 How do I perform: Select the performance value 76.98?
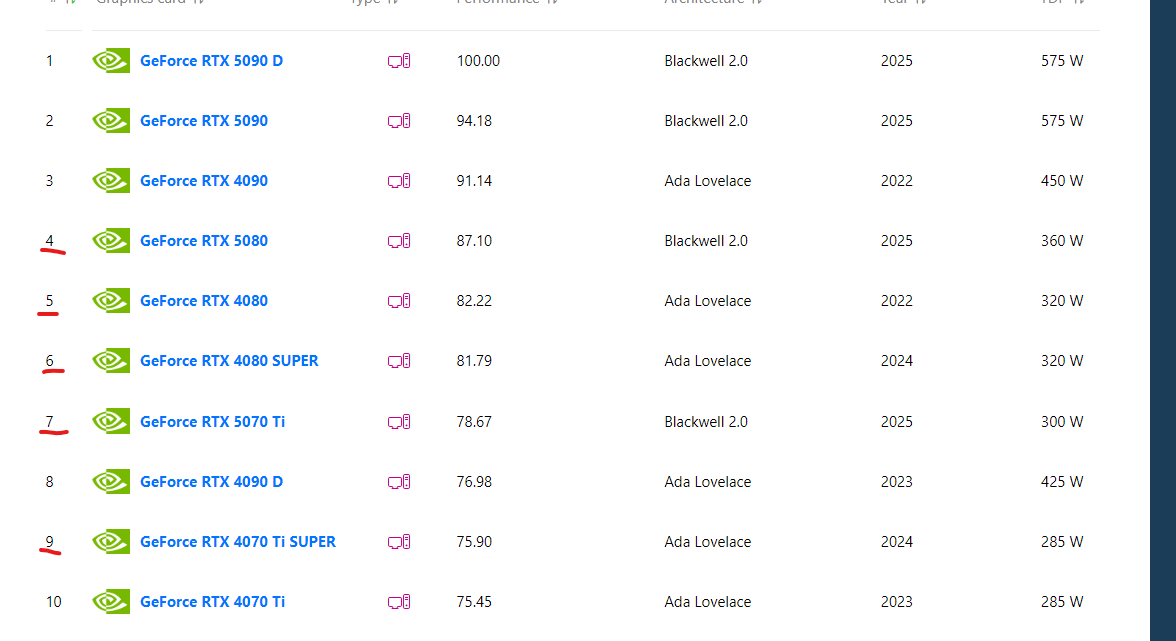coord(475,481)
